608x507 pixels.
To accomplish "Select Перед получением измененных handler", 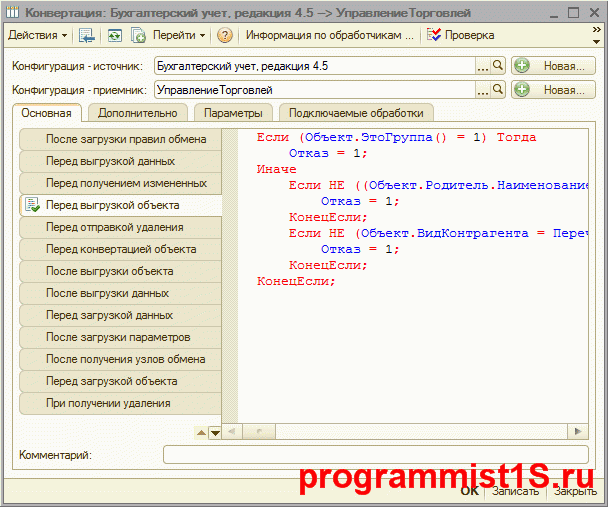I will (121, 183).
